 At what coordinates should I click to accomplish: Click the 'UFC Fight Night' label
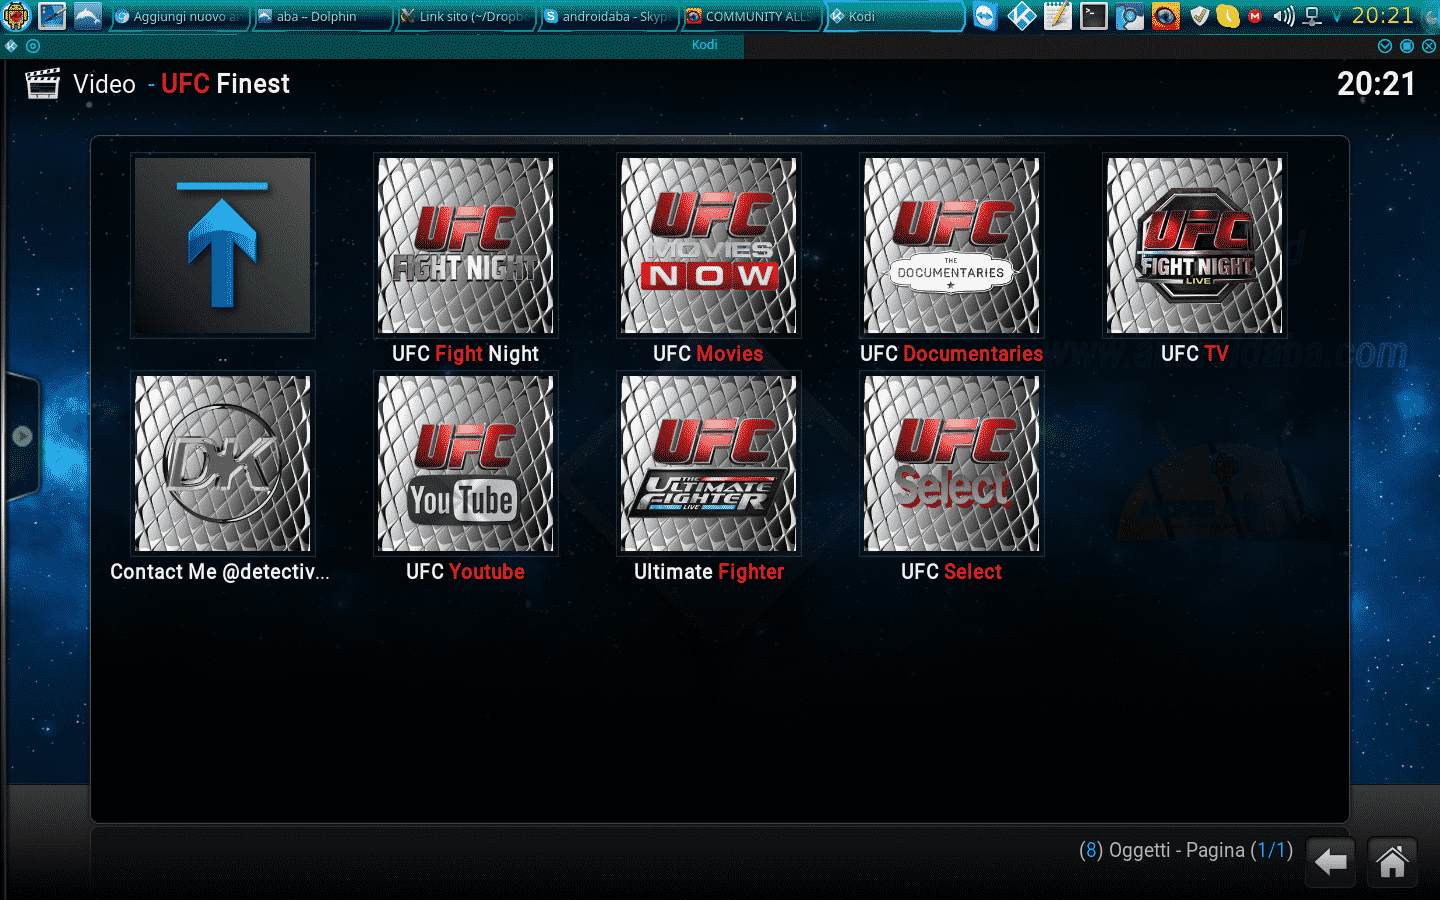click(465, 354)
